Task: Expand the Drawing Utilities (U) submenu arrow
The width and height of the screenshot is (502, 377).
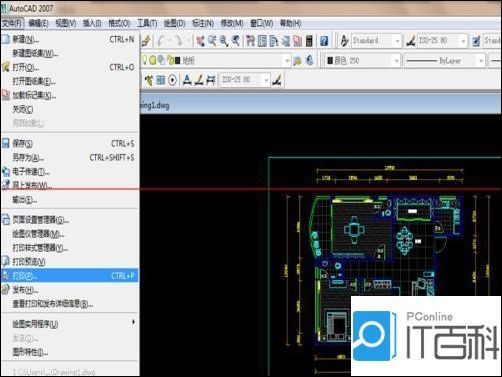Action: point(133,322)
